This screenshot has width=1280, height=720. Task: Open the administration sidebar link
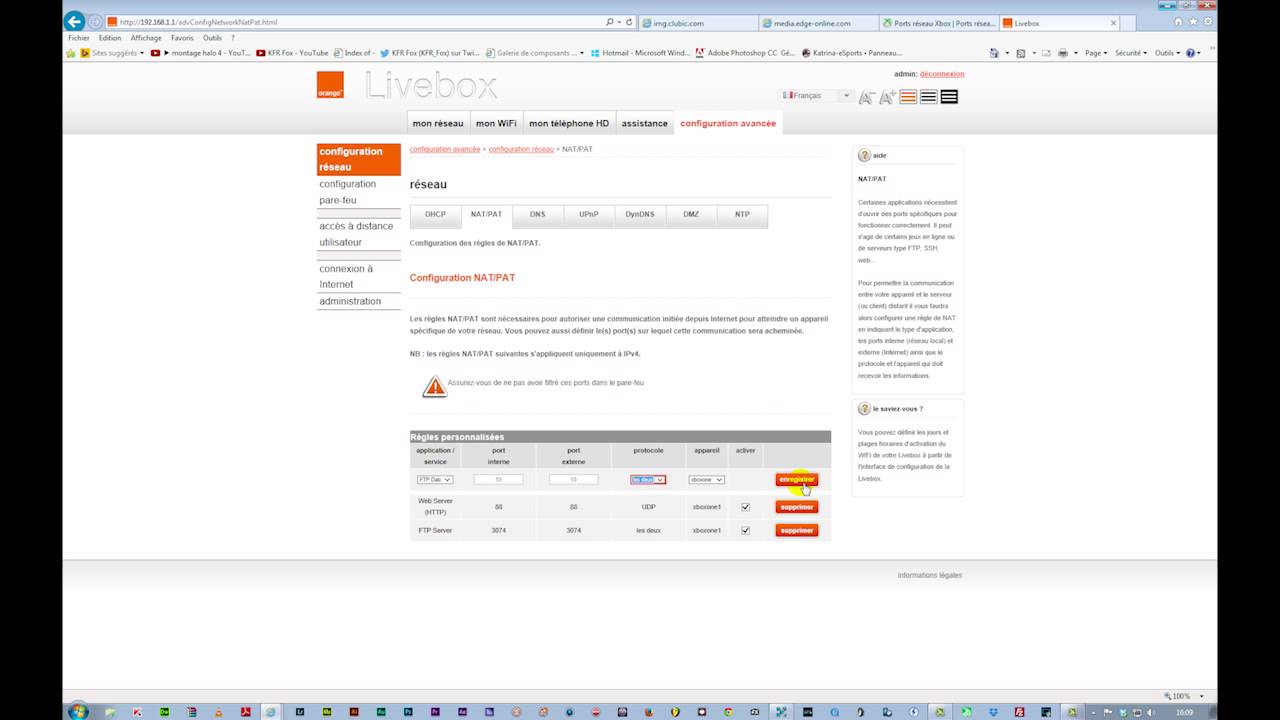coord(350,301)
